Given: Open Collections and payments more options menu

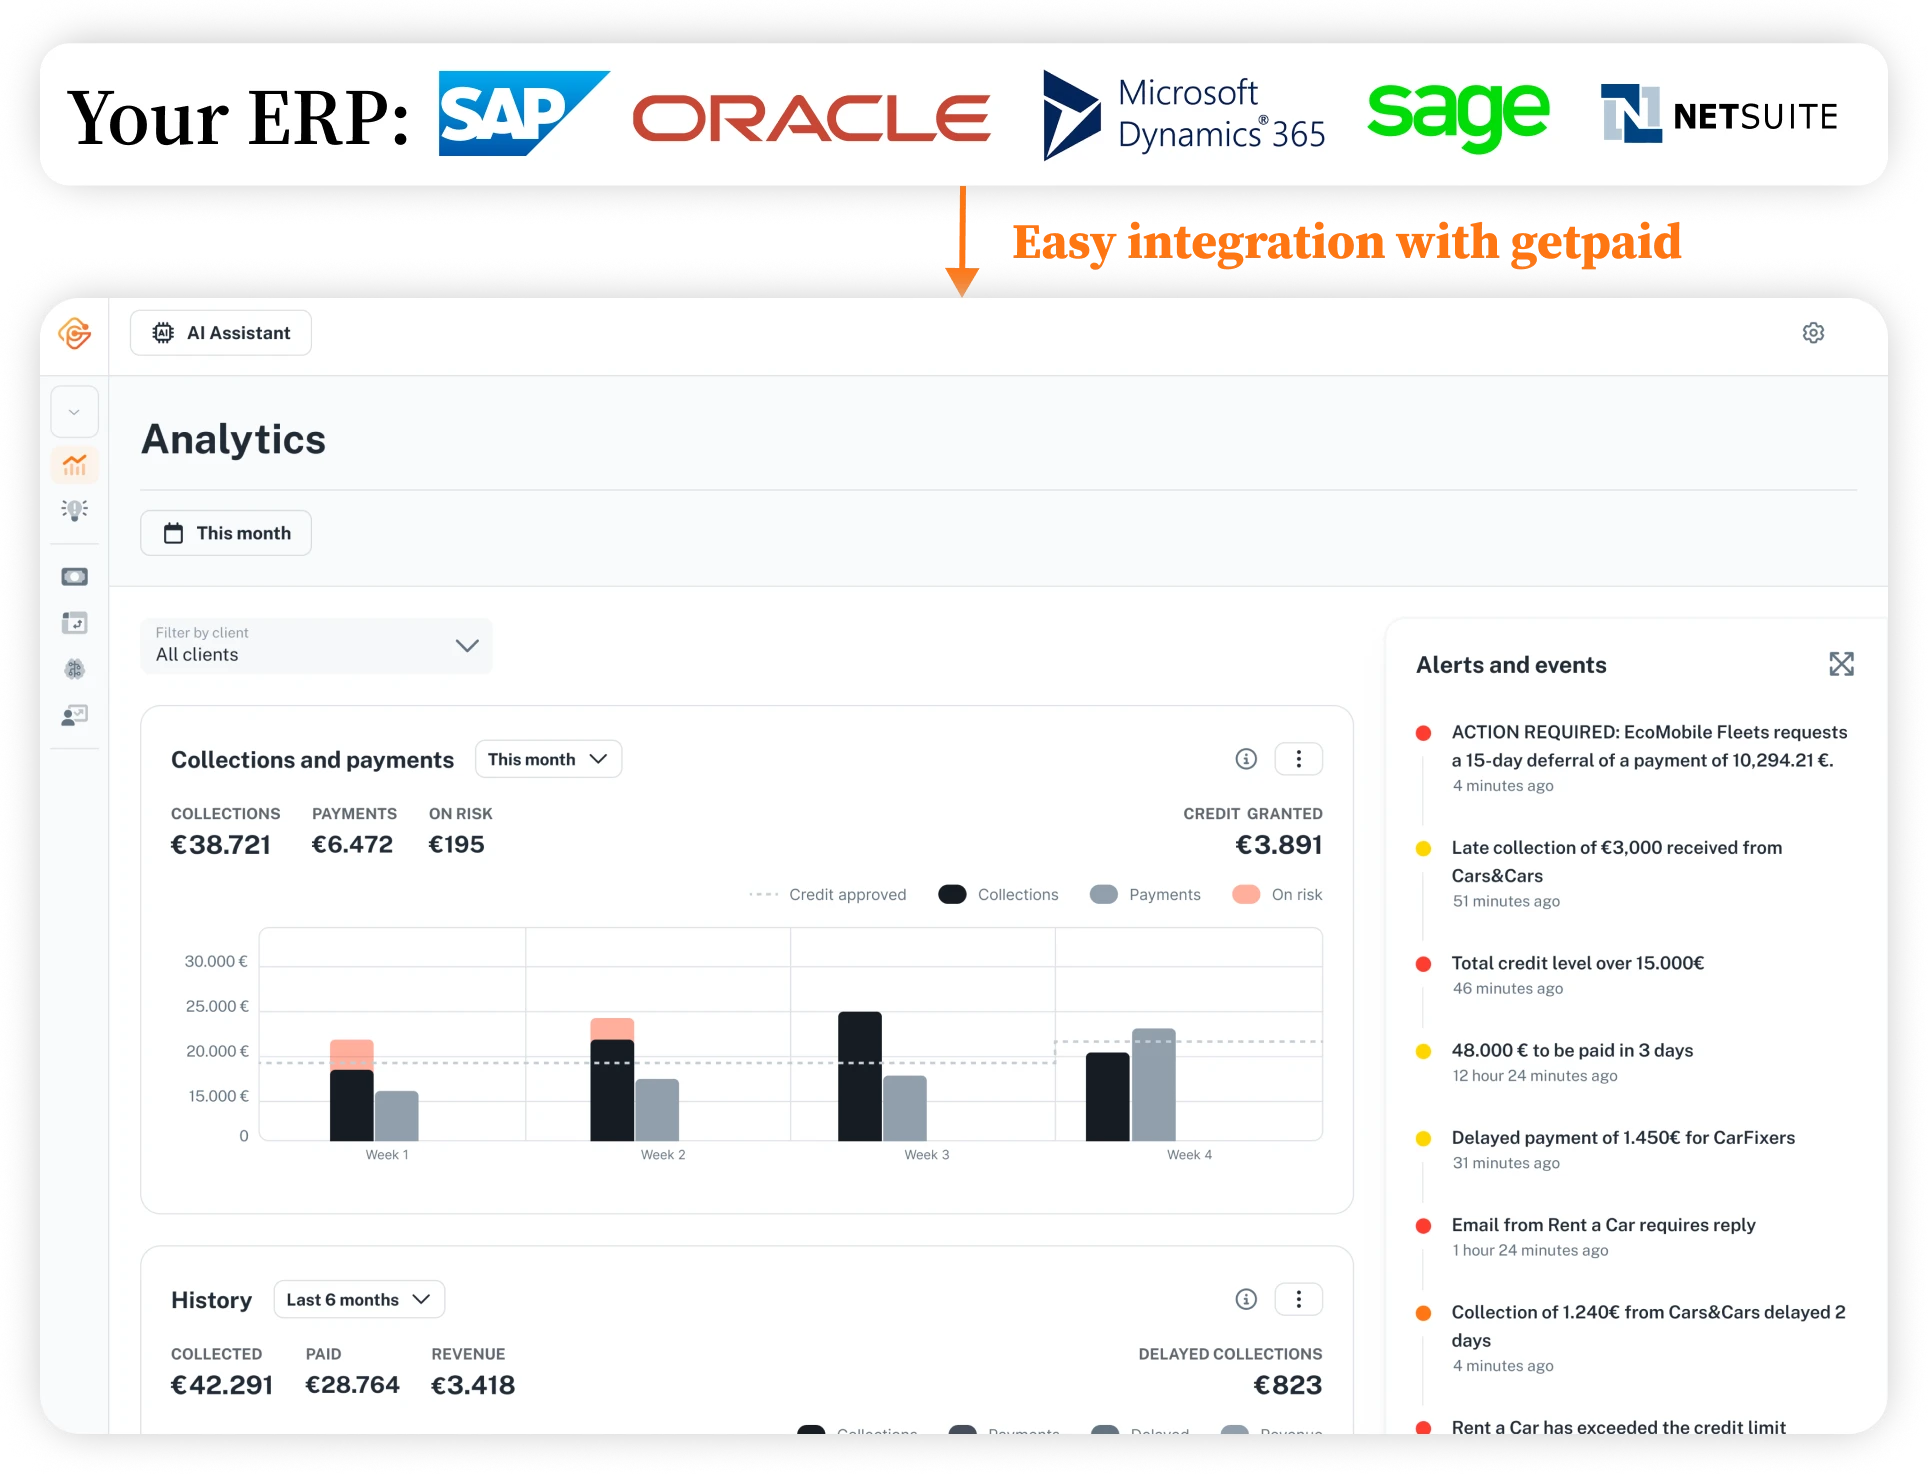Looking at the screenshot, I should point(1299,759).
